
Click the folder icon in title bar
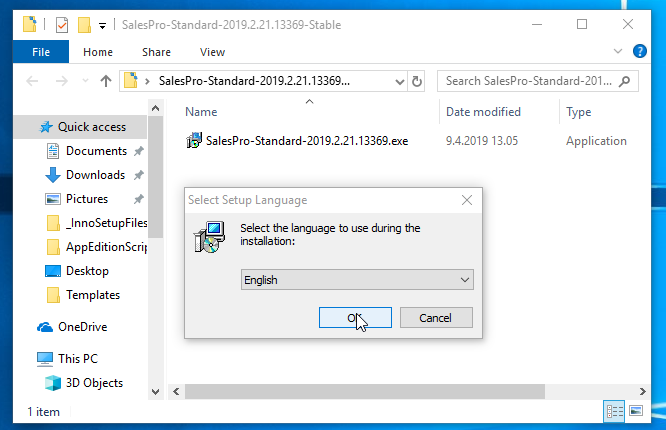[29, 24]
